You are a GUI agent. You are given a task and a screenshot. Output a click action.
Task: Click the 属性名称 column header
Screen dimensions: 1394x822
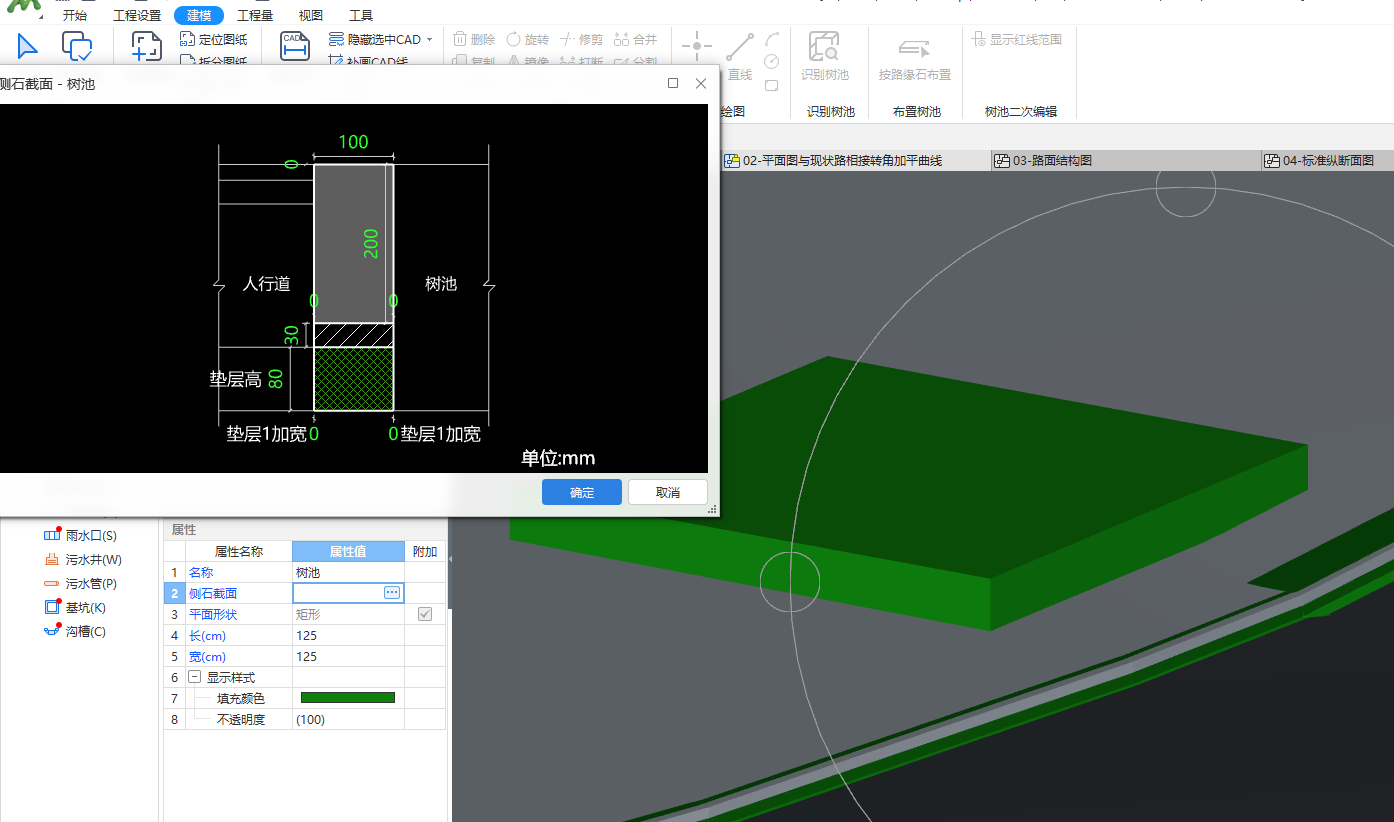click(239, 551)
